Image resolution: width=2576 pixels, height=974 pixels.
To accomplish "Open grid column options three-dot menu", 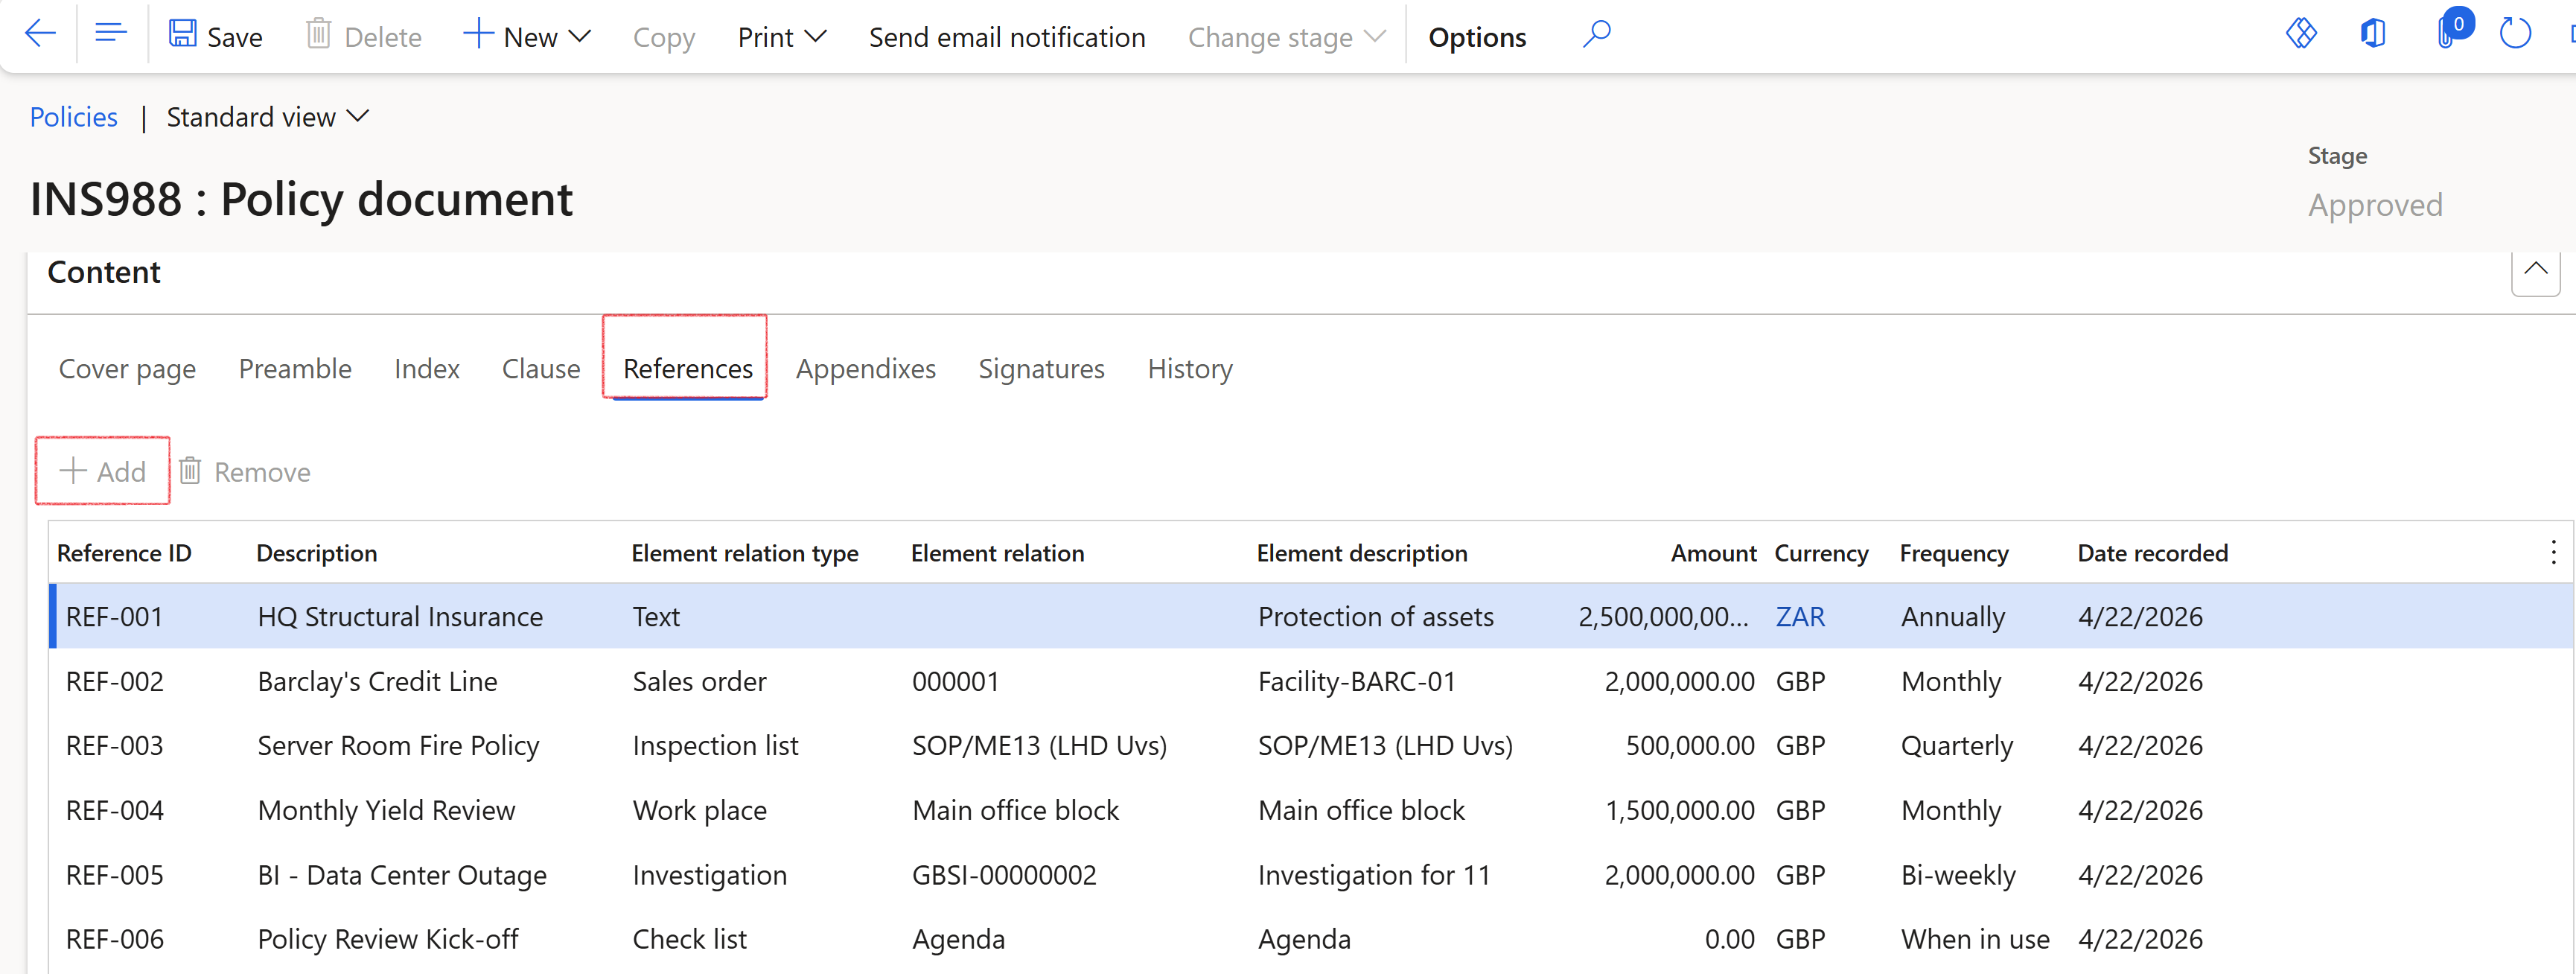I will pos(2552,552).
